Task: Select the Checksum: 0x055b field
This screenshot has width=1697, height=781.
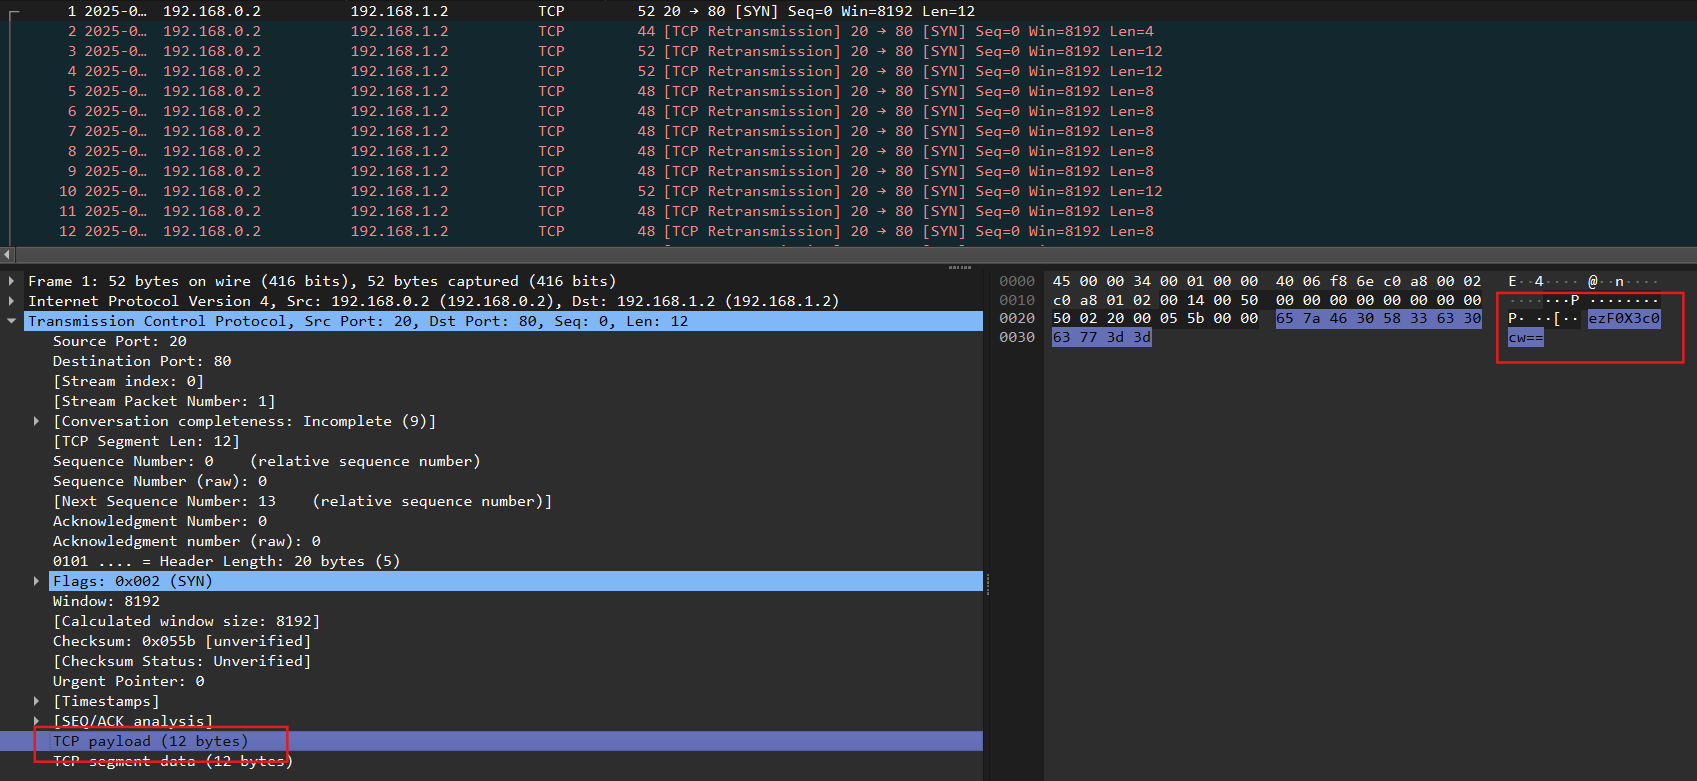Action: [181, 641]
